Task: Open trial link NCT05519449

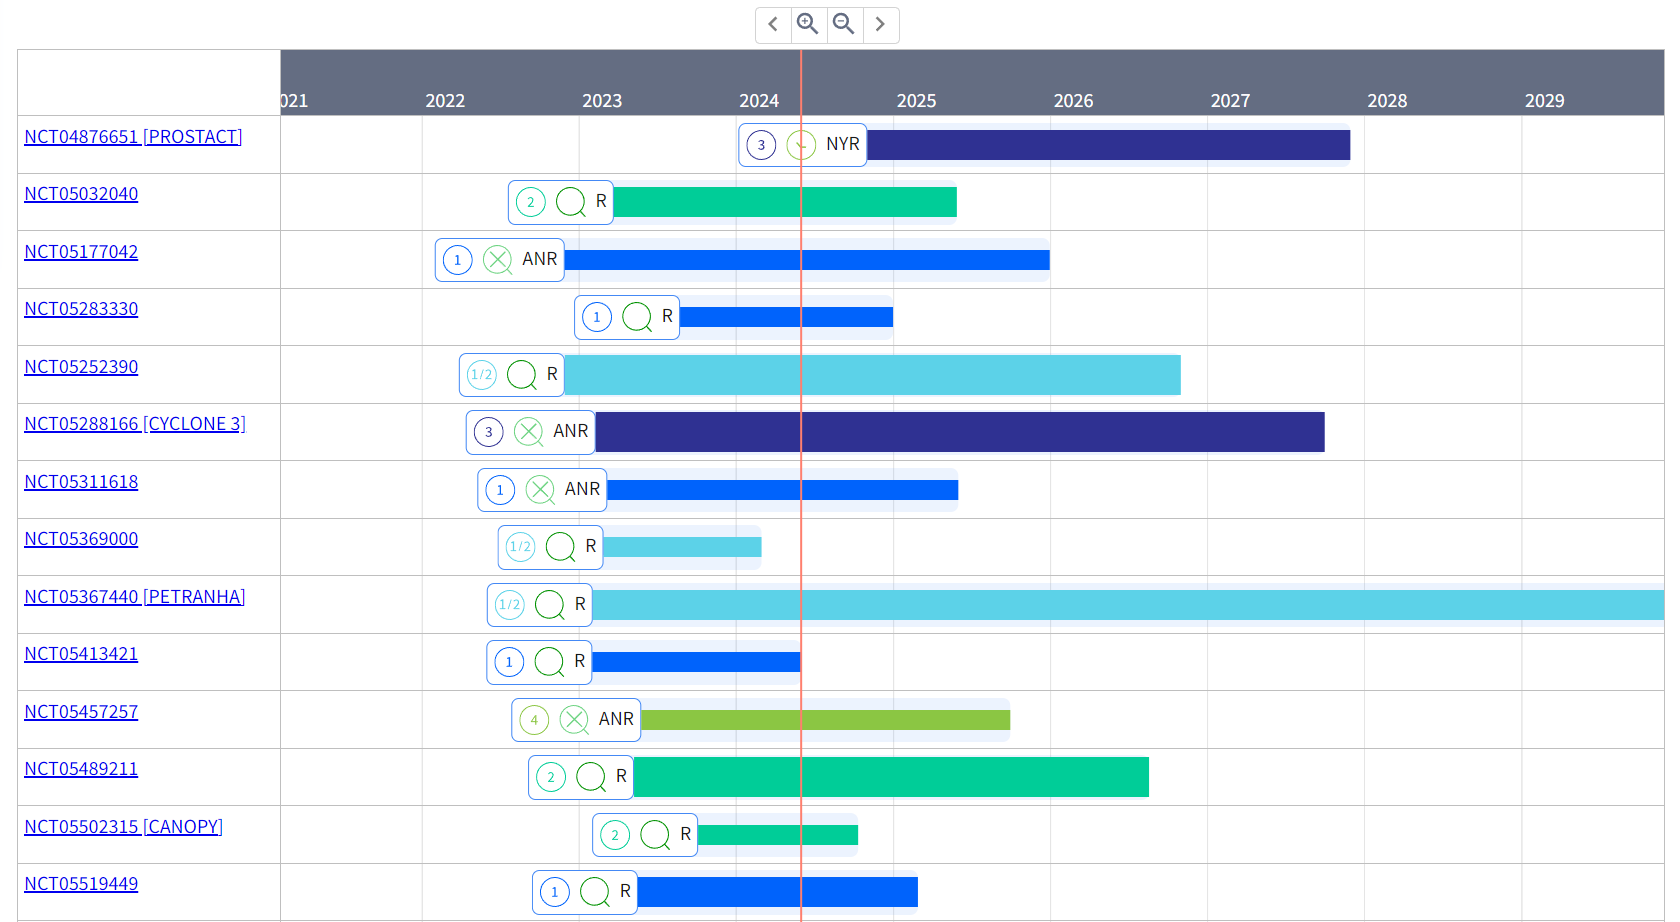Action: (81, 884)
